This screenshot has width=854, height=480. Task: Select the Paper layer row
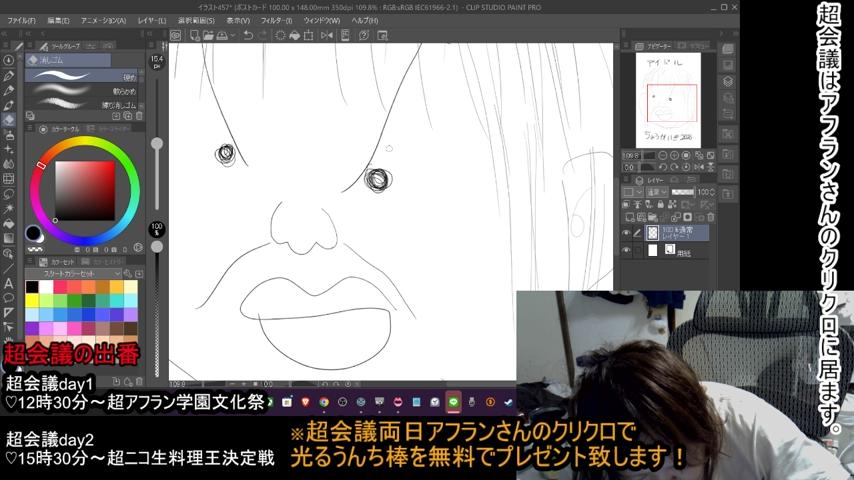[x=677, y=250]
